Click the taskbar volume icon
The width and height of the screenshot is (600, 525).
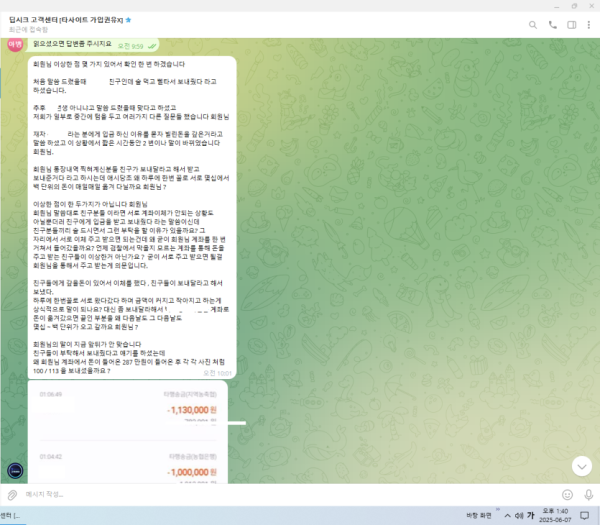(x=519, y=515)
